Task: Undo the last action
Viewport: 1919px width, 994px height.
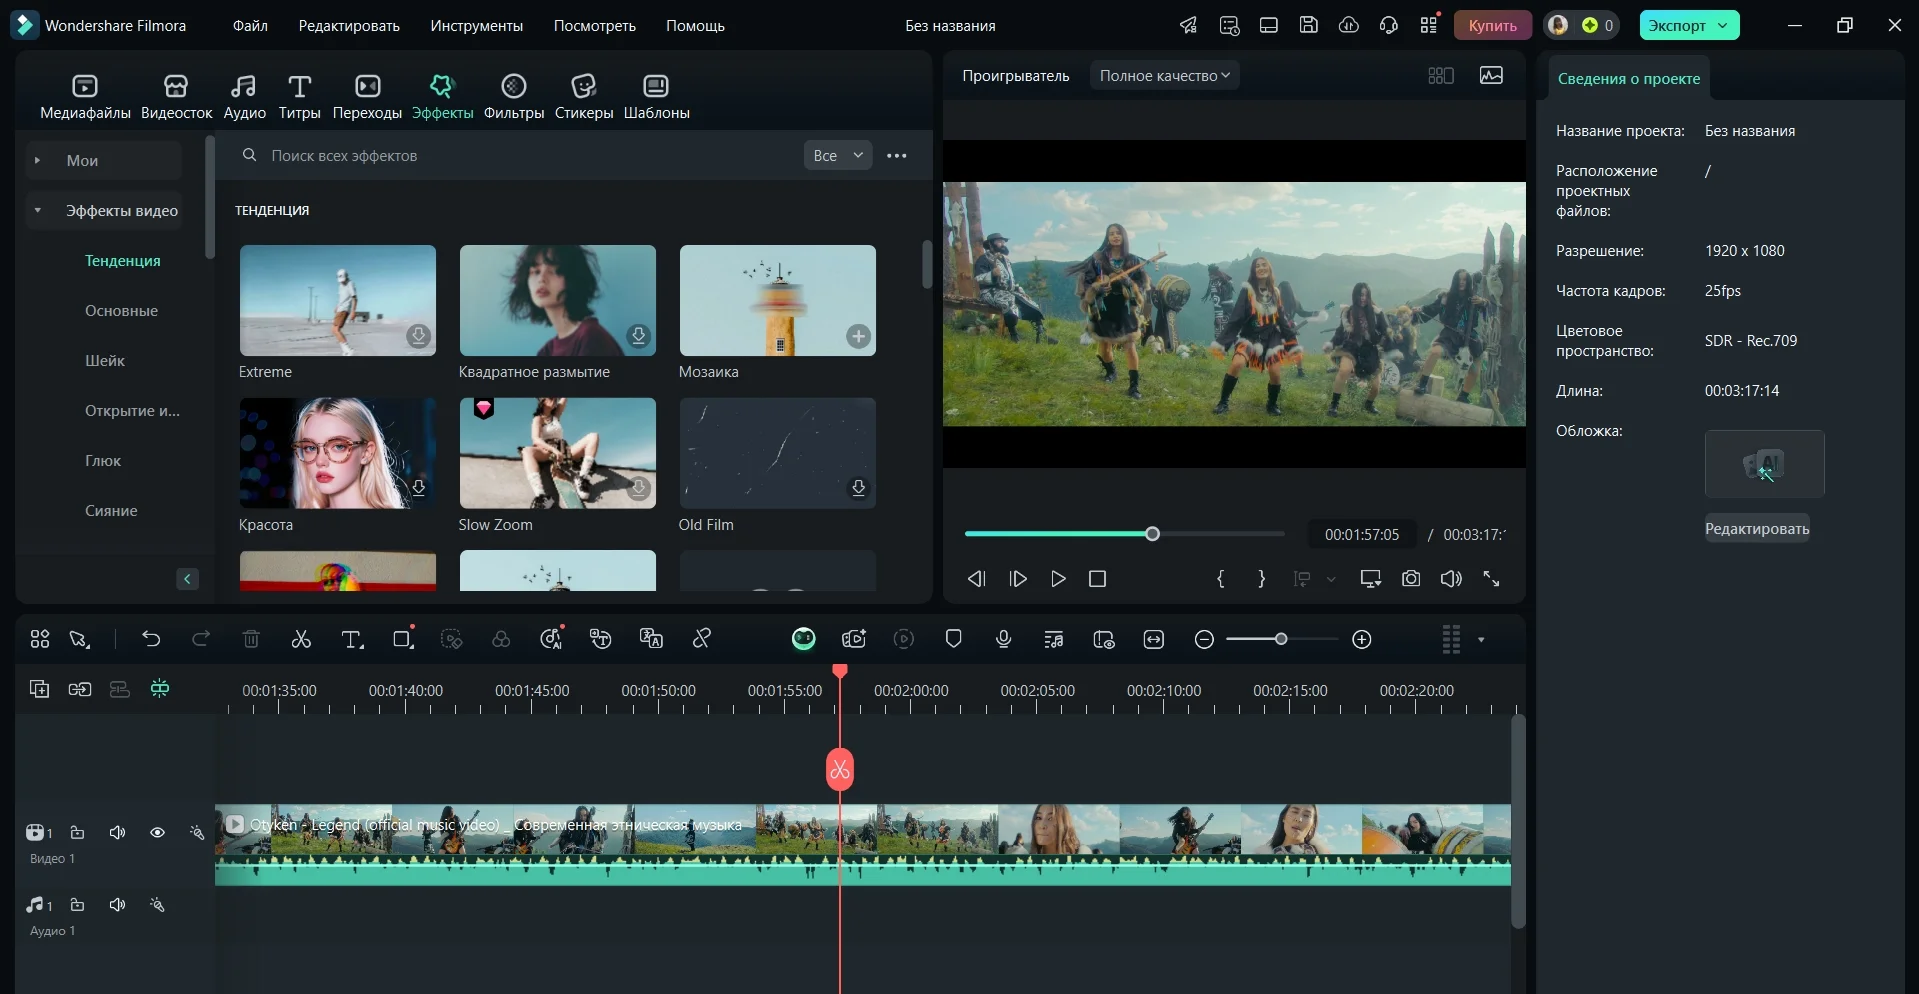Action: [151, 639]
